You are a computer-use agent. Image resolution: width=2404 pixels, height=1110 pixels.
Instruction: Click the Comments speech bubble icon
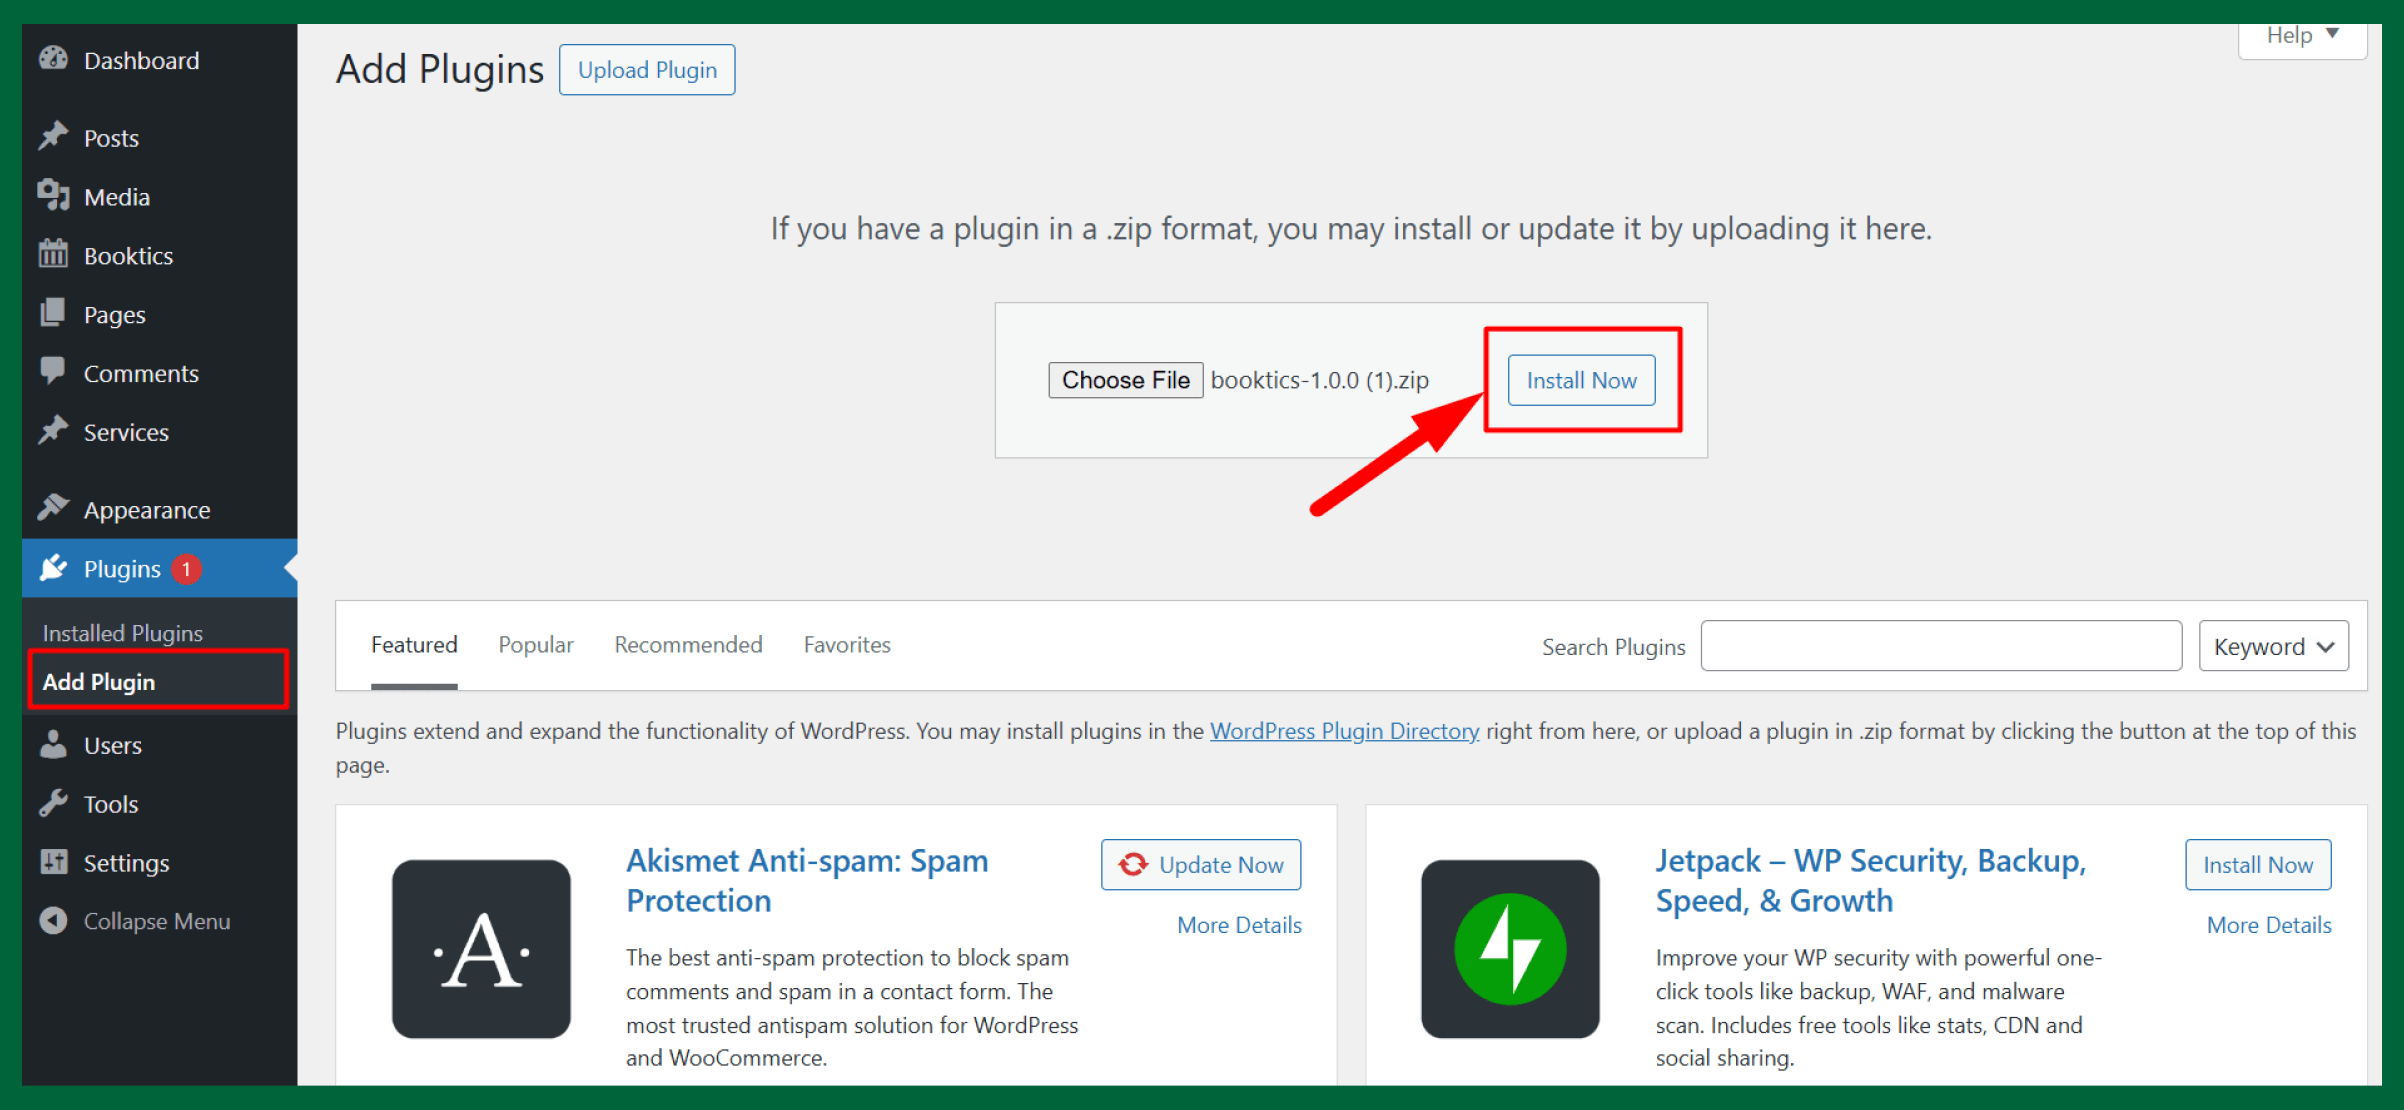(53, 372)
